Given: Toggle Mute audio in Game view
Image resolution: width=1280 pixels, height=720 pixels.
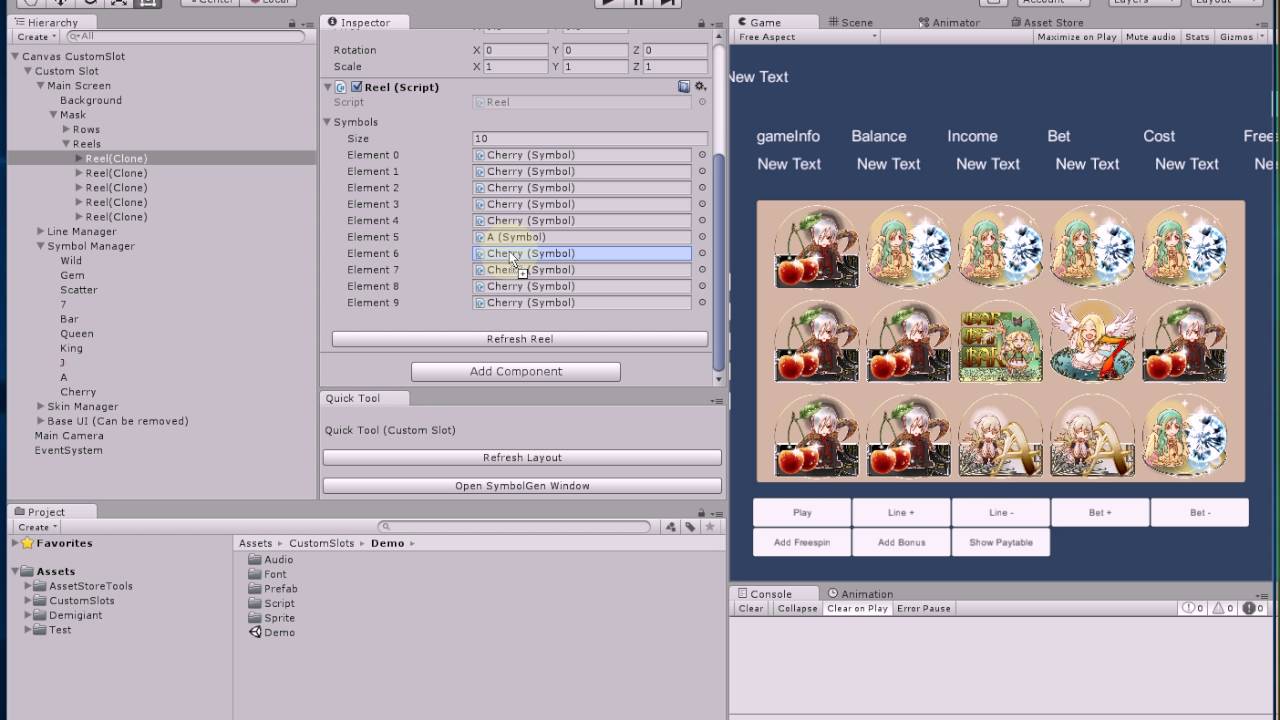Looking at the screenshot, I should (1151, 37).
